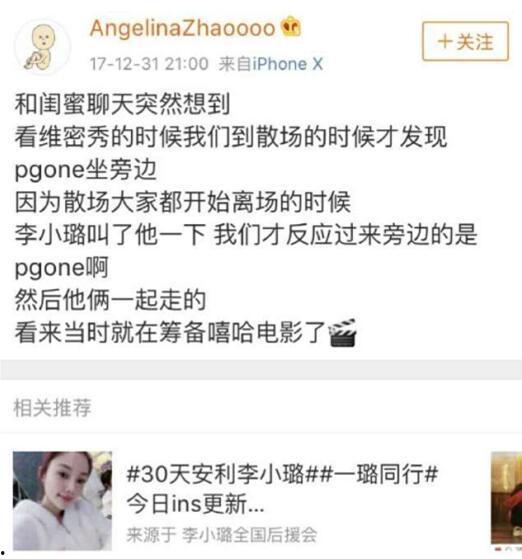
Task: Tap the crown member badge icon
Action: pos(291,27)
